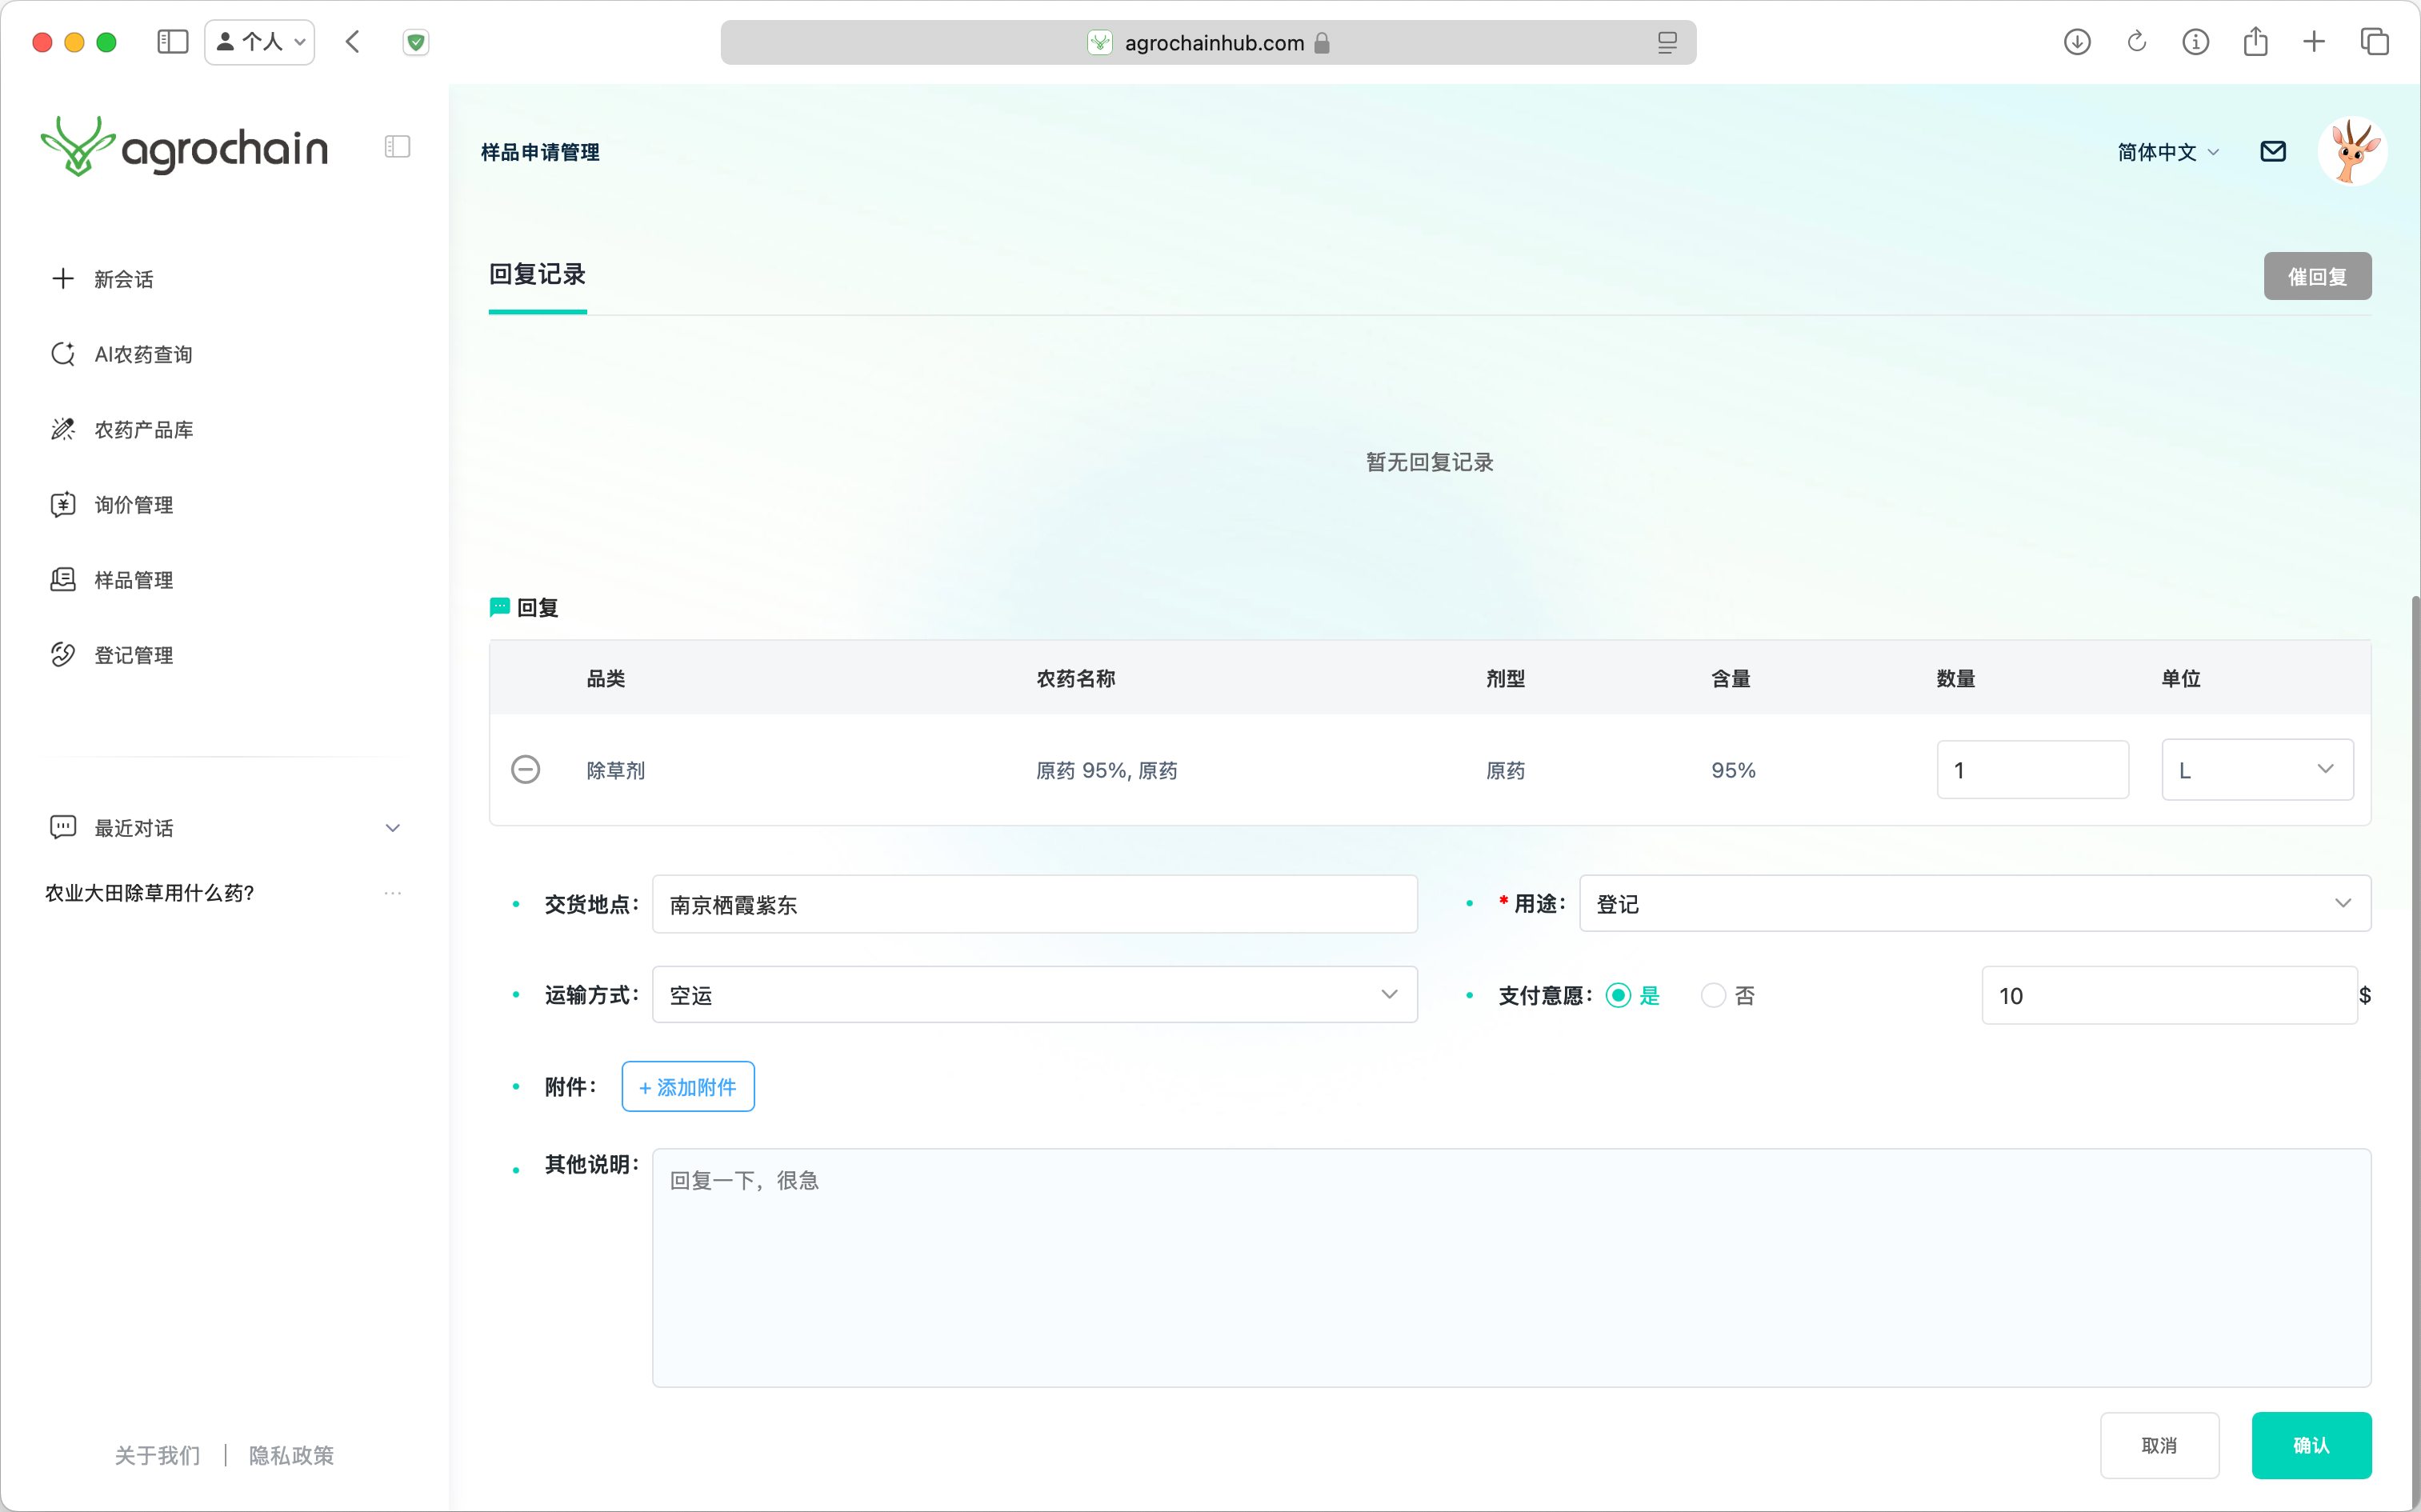Open the 运输方式 空运 dropdown

pos(1033,995)
